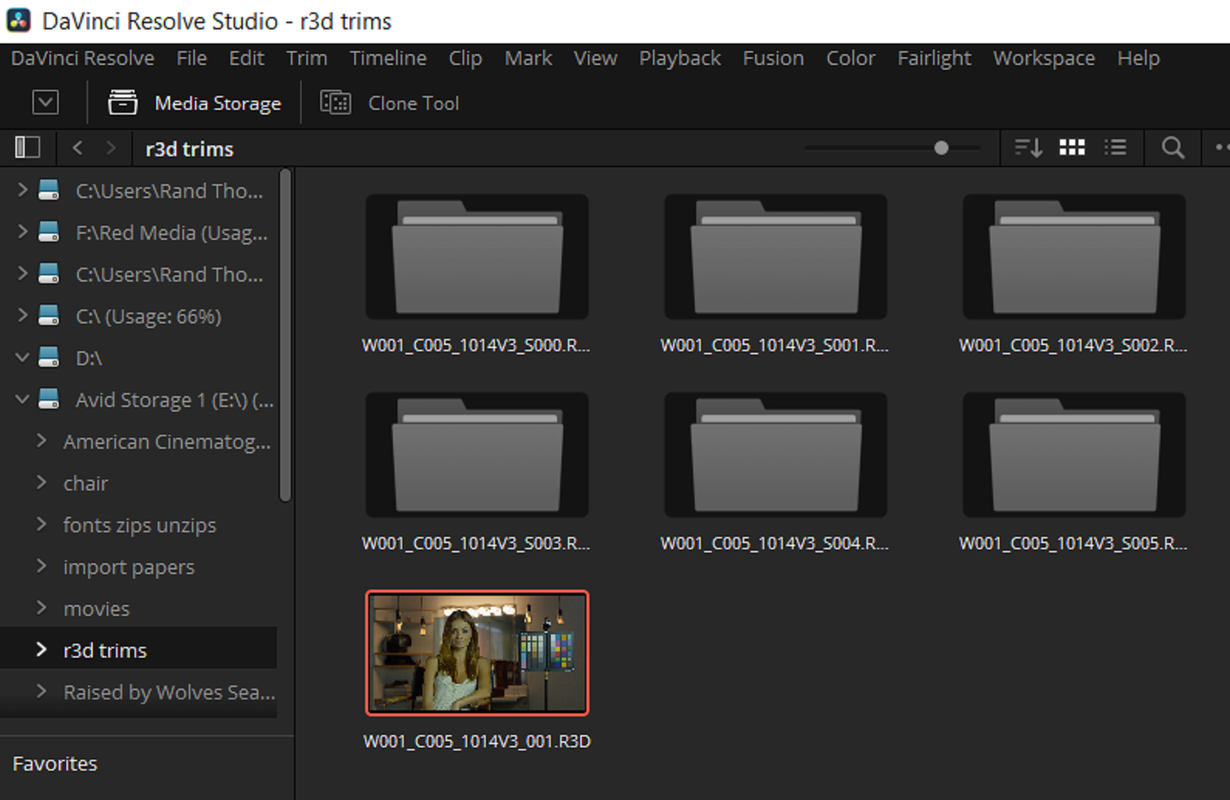
Task: Click the layout dropdown arrow near Media Storage
Action: (46, 102)
